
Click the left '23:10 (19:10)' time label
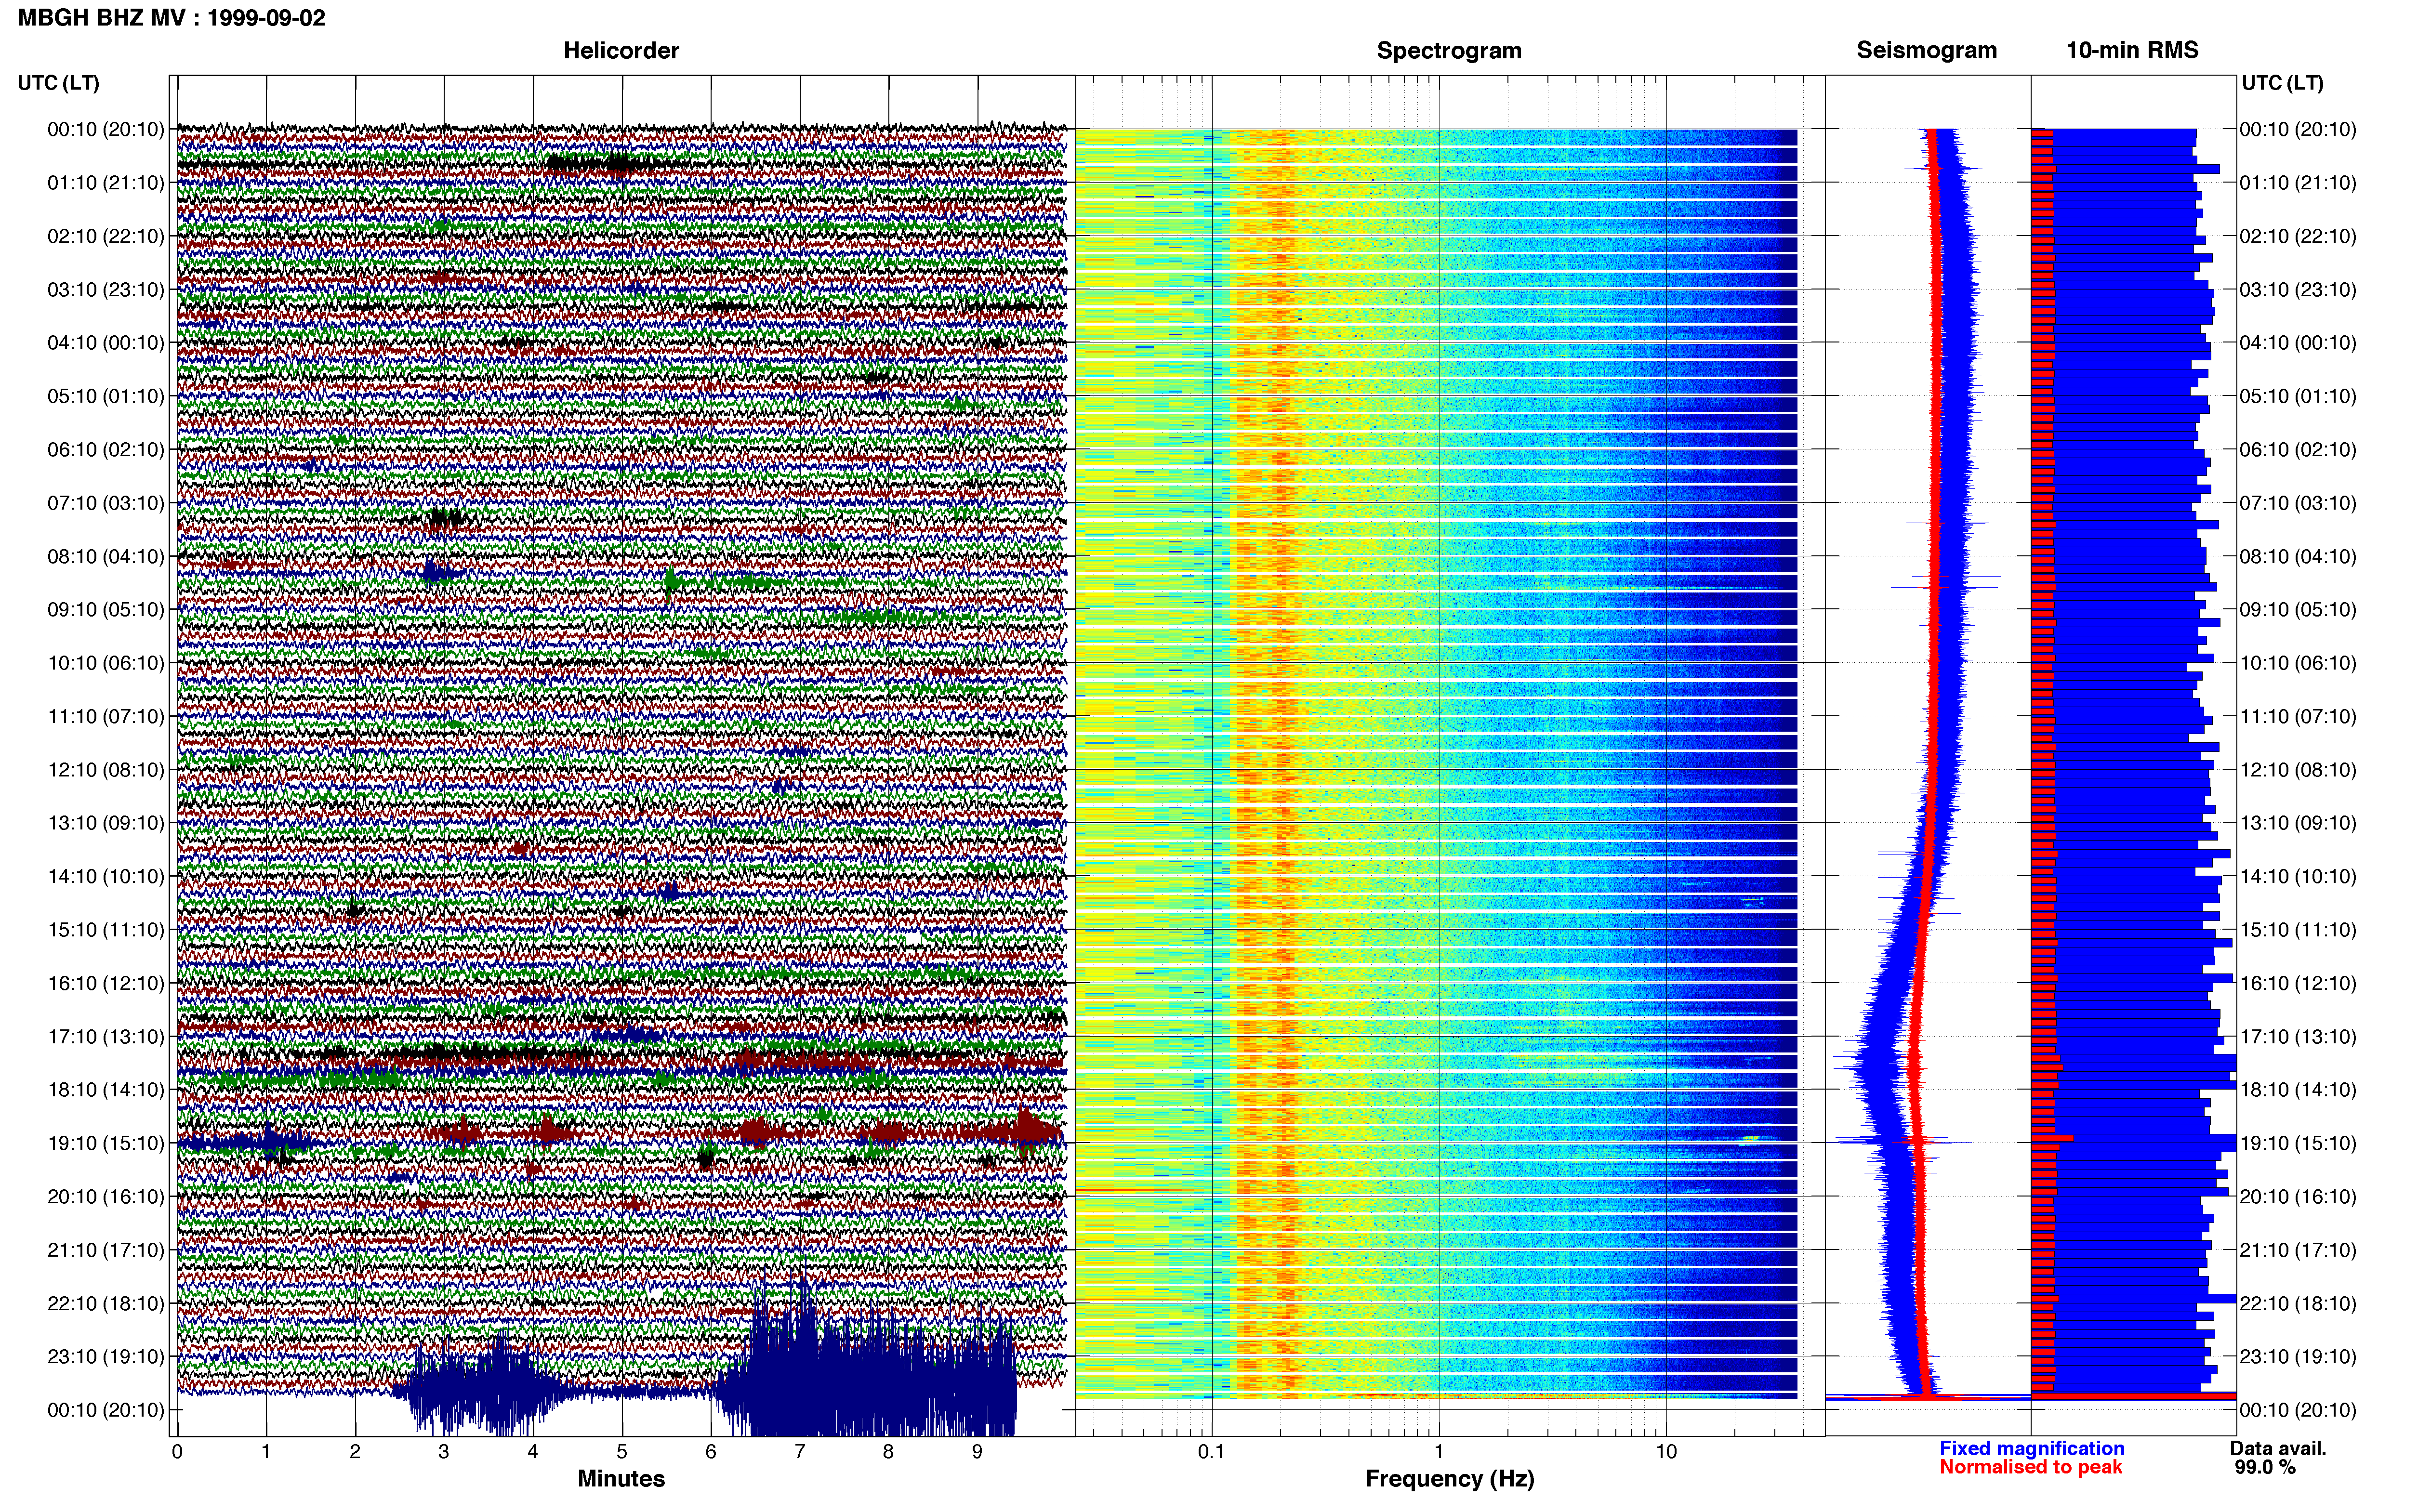[x=106, y=1357]
